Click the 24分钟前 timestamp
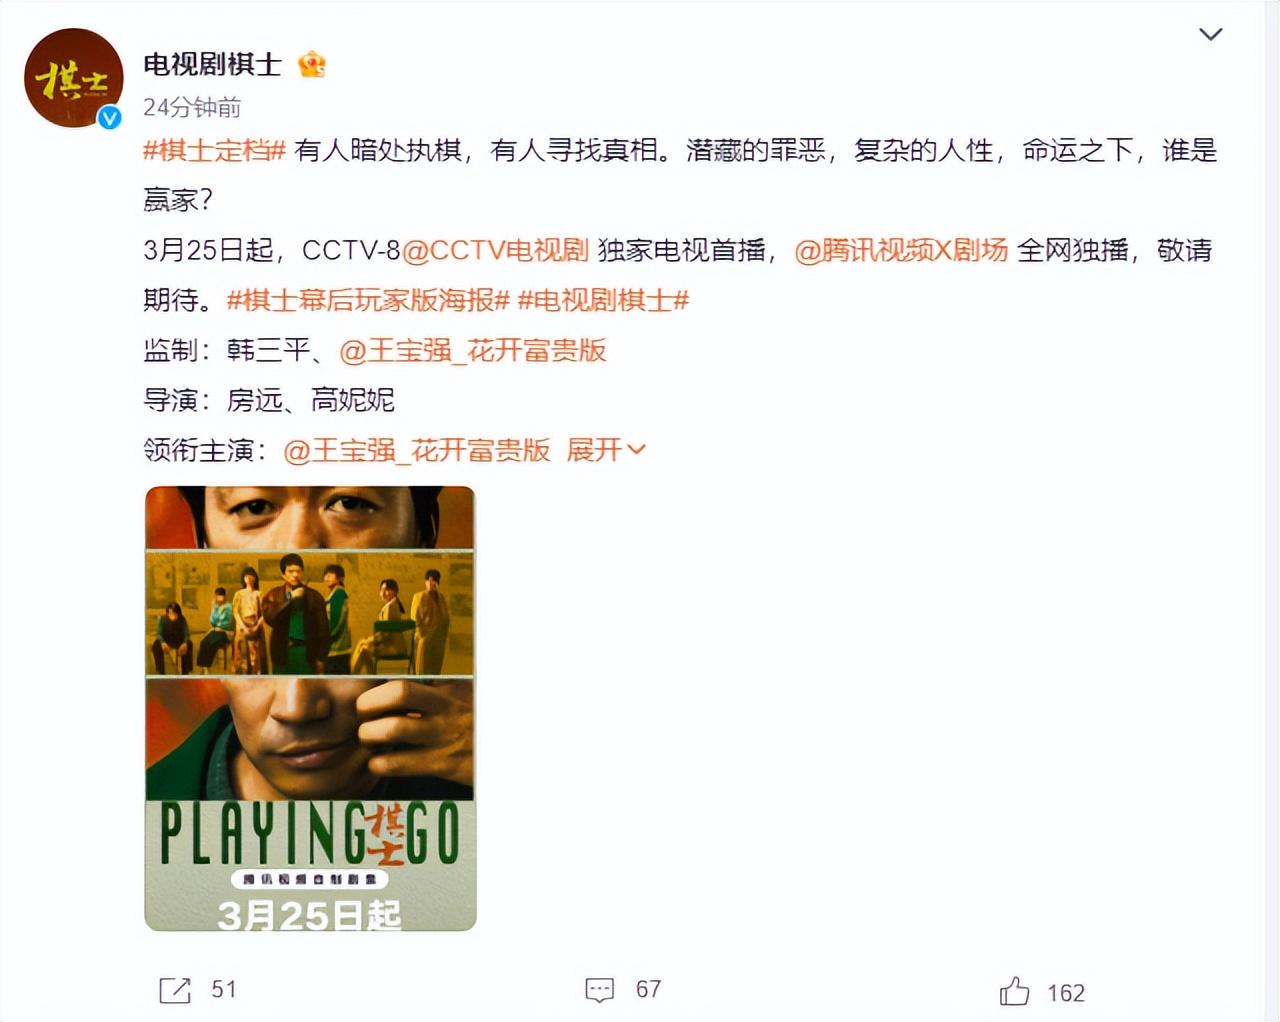The width and height of the screenshot is (1280, 1022). 192,107
